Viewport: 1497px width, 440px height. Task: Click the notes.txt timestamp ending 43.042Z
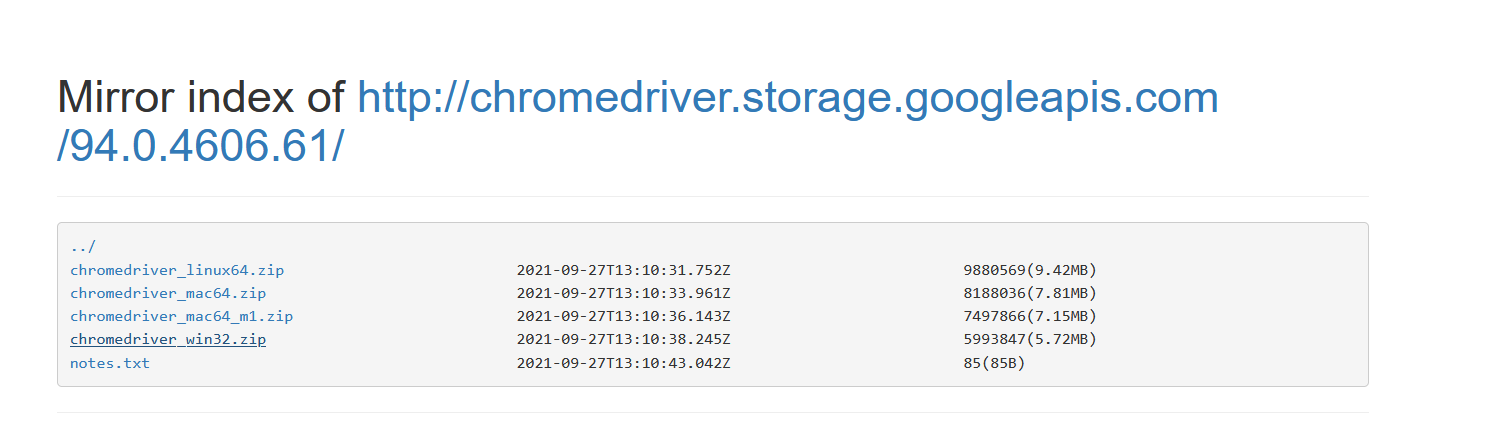pyautogui.click(x=623, y=363)
